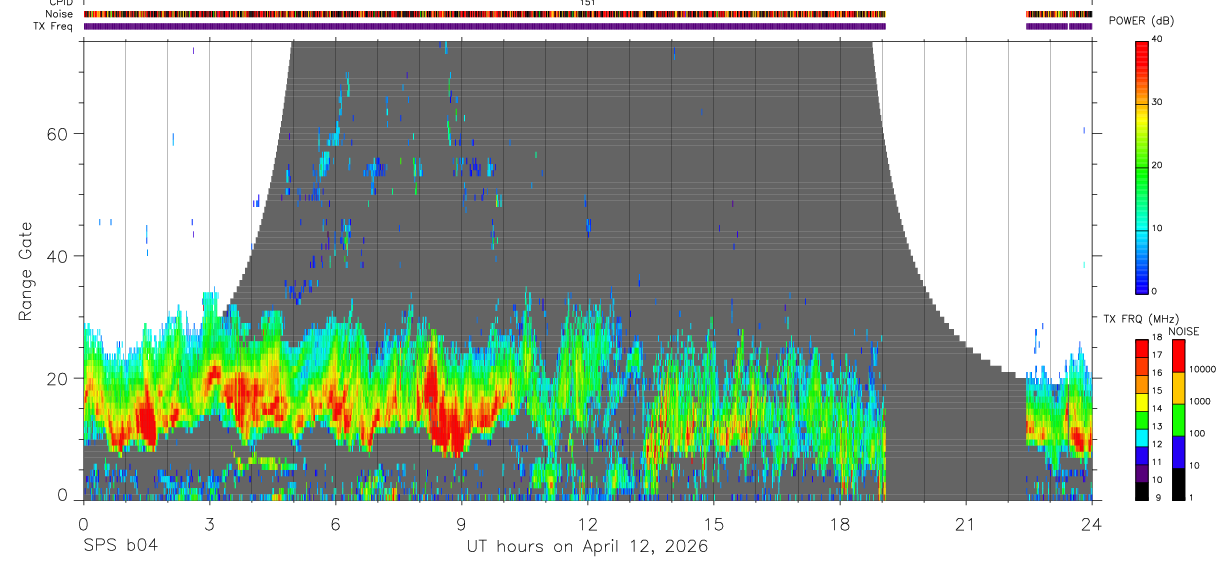Click the CPID value 151 at top

coord(587,3)
